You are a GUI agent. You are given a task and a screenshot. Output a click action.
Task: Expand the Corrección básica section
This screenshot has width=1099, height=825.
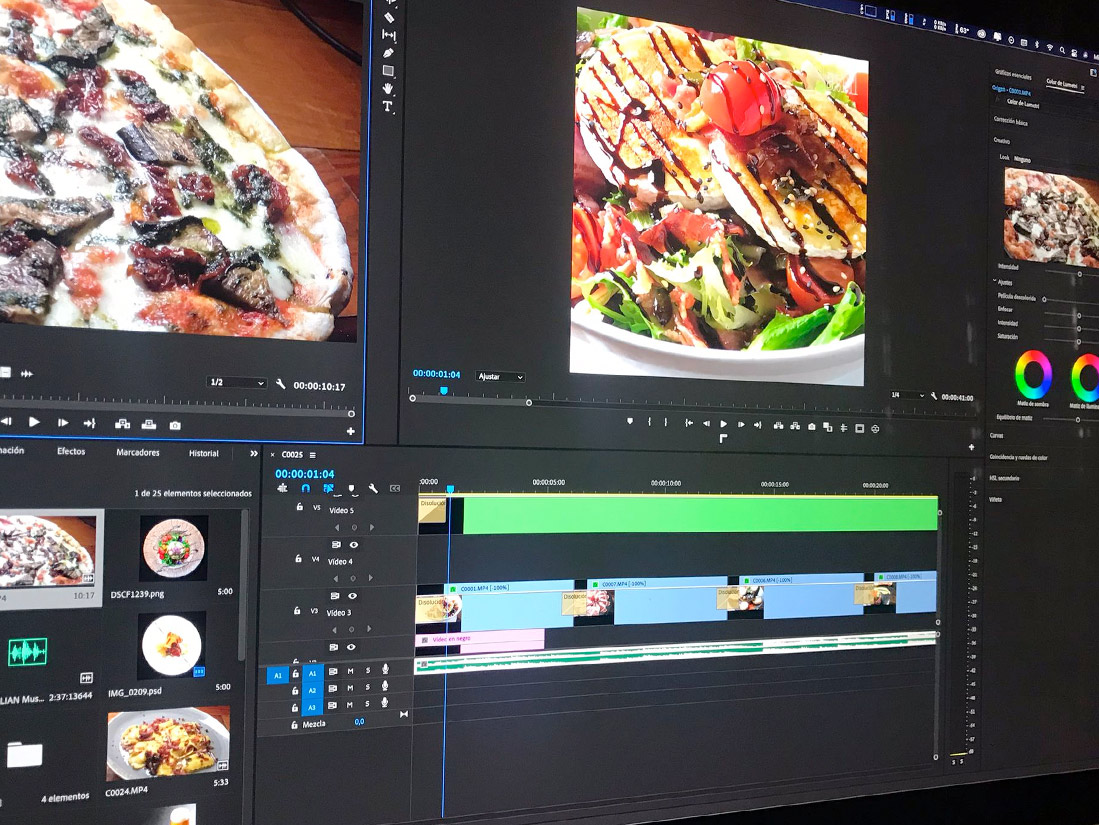click(x=1010, y=121)
